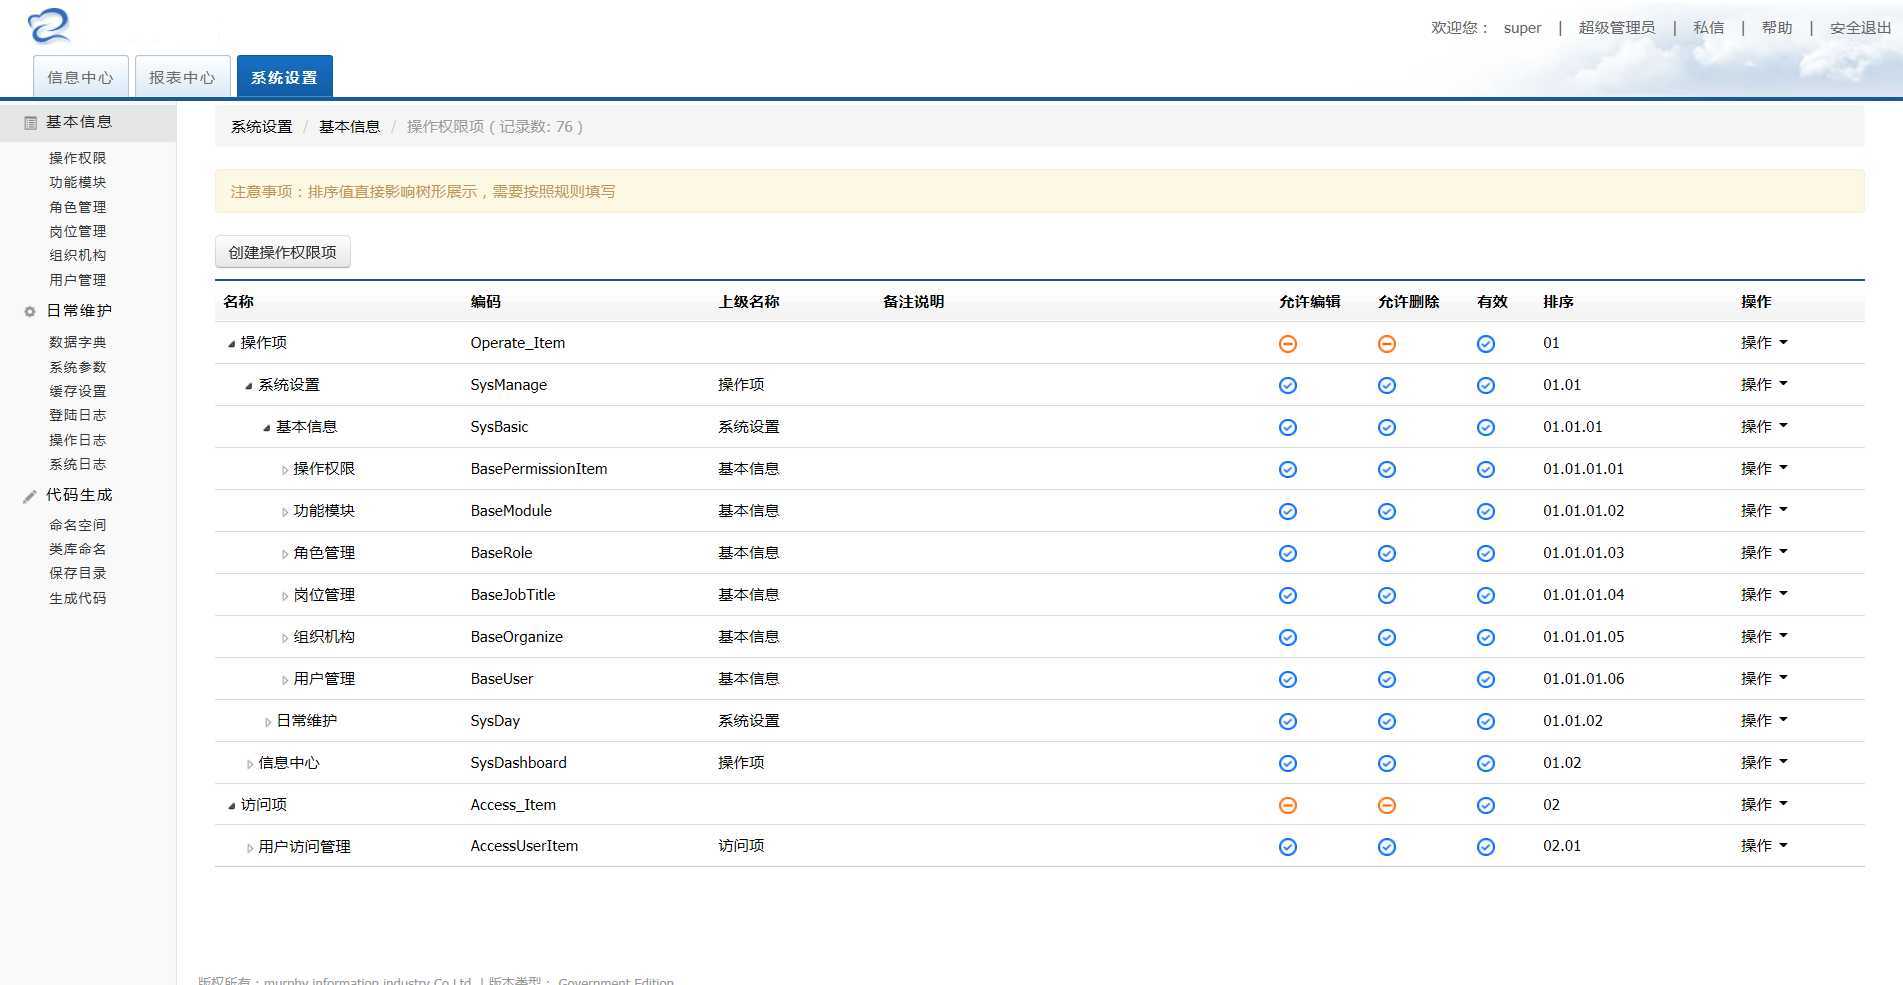Screen dimensions: 1903x985
Task: Collapse the 访问项 tree node
Action: (x=231, y=806)
